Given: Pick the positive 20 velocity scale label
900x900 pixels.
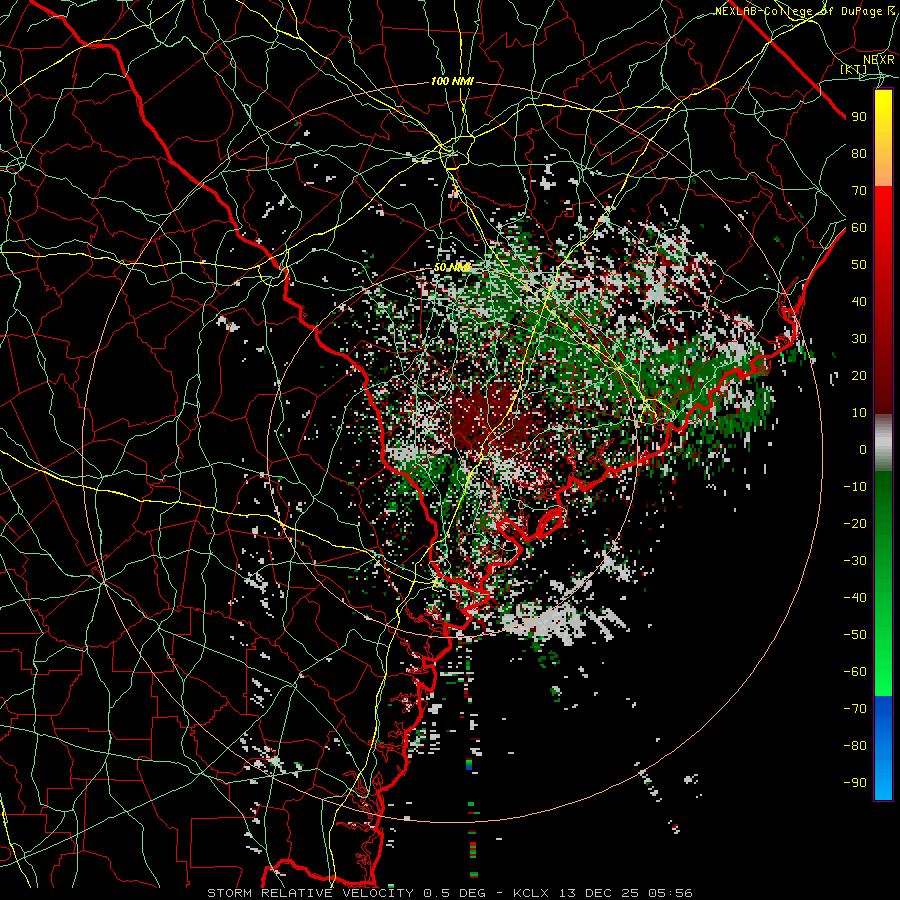Looking at the screenshot, I should (859, 375).
